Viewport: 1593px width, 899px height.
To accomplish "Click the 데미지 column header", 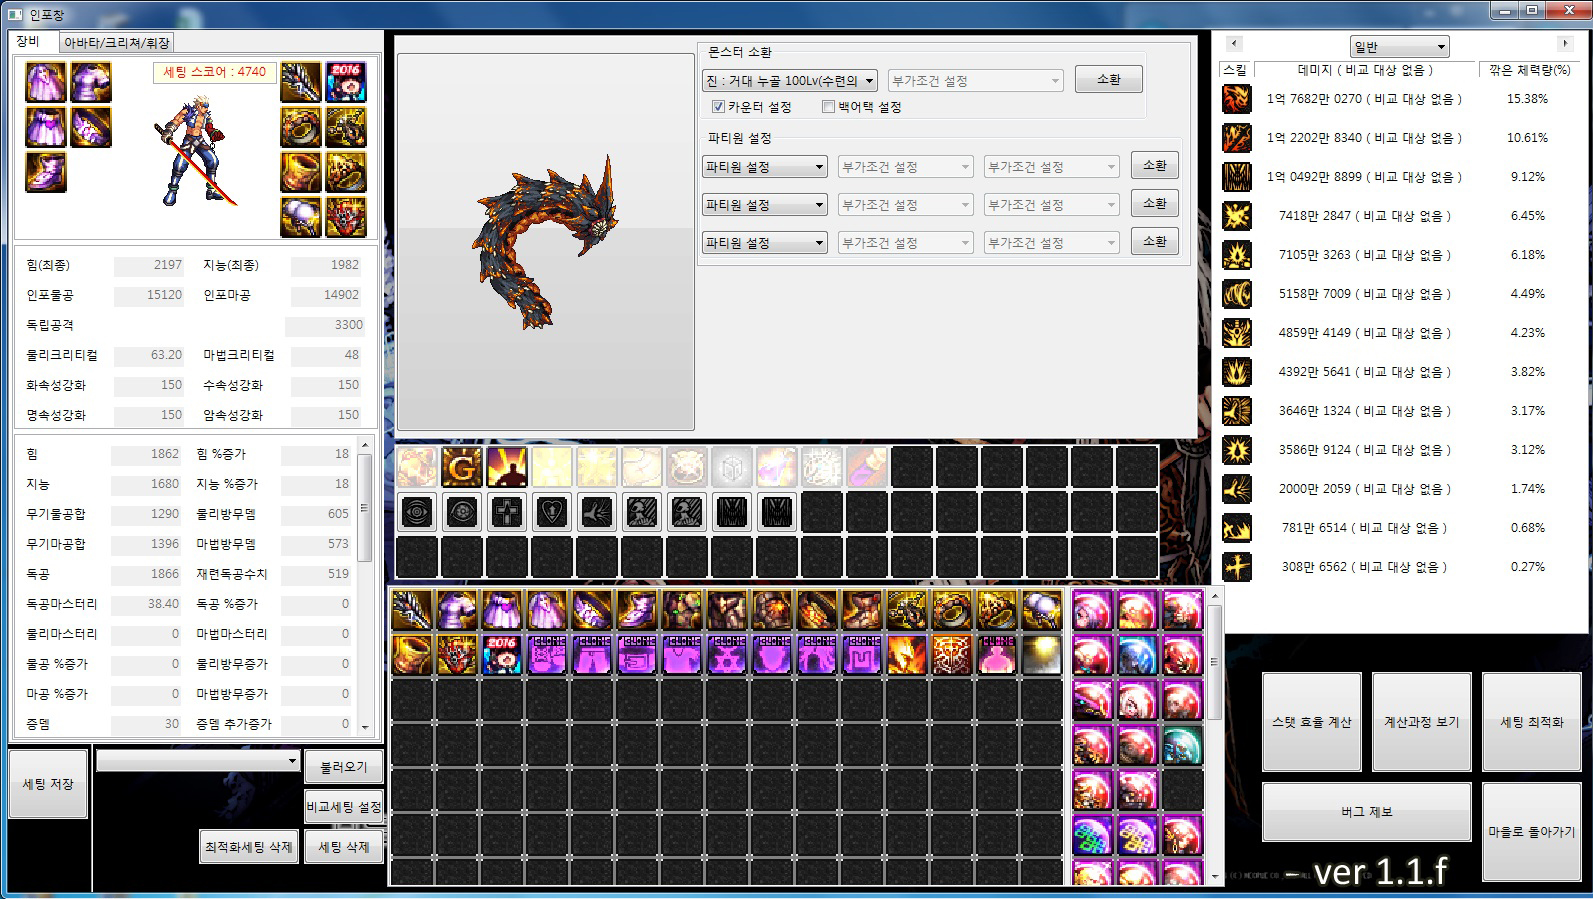I will point(1365,70).
